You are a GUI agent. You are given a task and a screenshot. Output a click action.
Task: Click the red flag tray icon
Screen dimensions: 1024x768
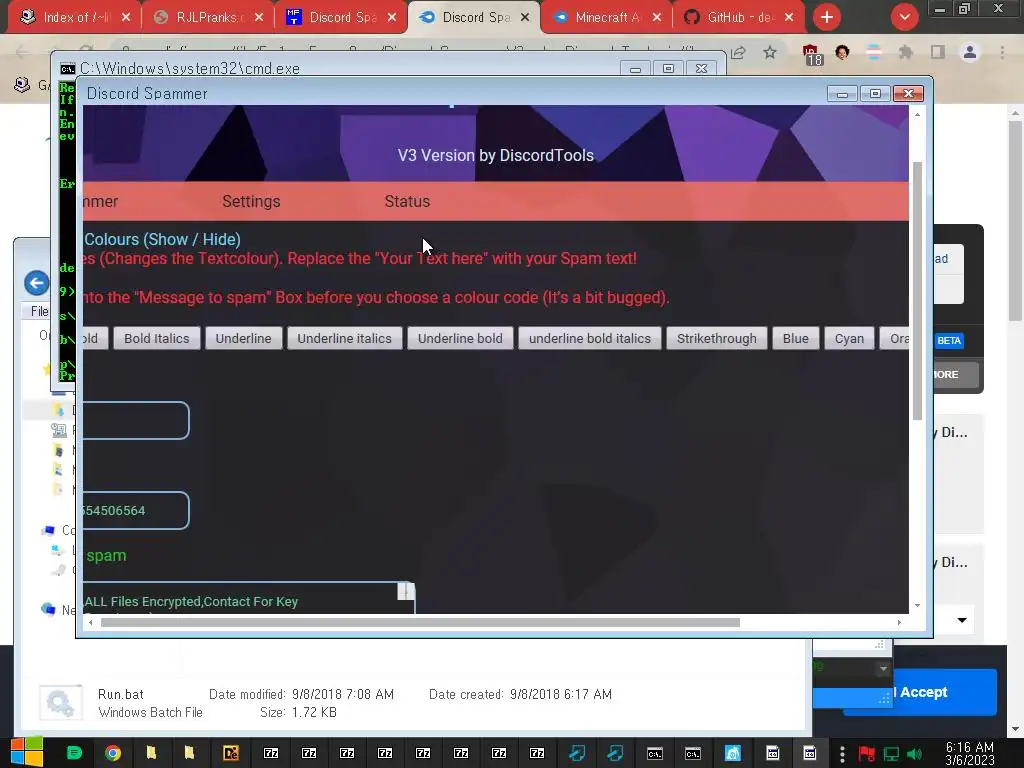tap(867, 754)
